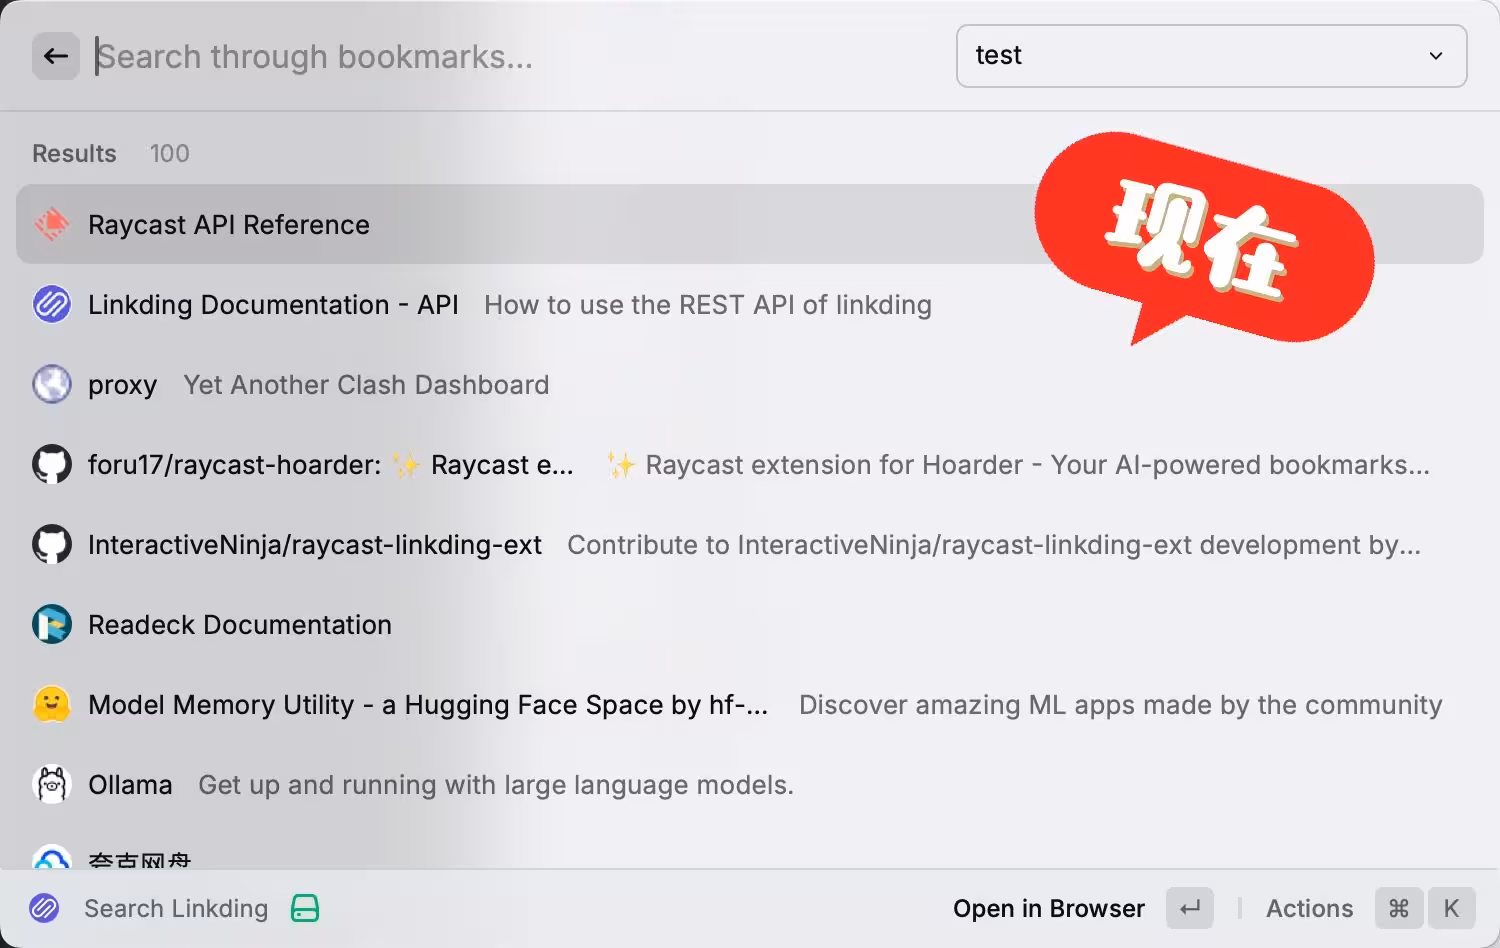Open the test dropdown selector
1500x948 pixels.
[1211, 56]
